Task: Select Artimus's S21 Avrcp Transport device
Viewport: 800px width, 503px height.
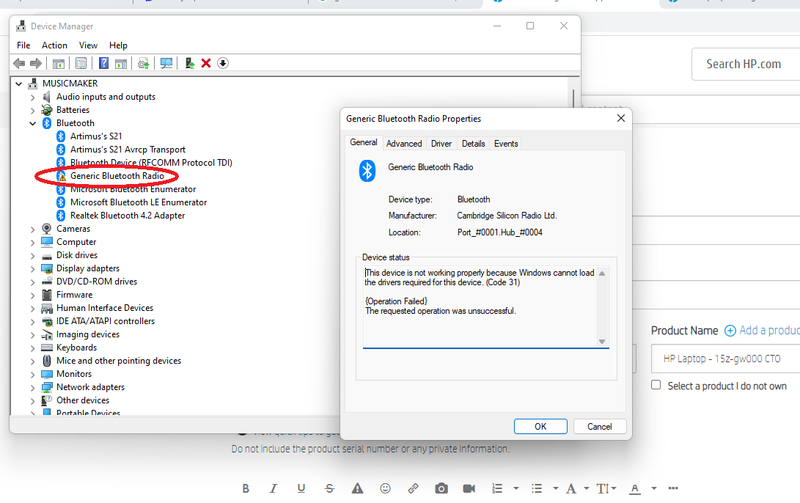Action: [x=128, y=150]
